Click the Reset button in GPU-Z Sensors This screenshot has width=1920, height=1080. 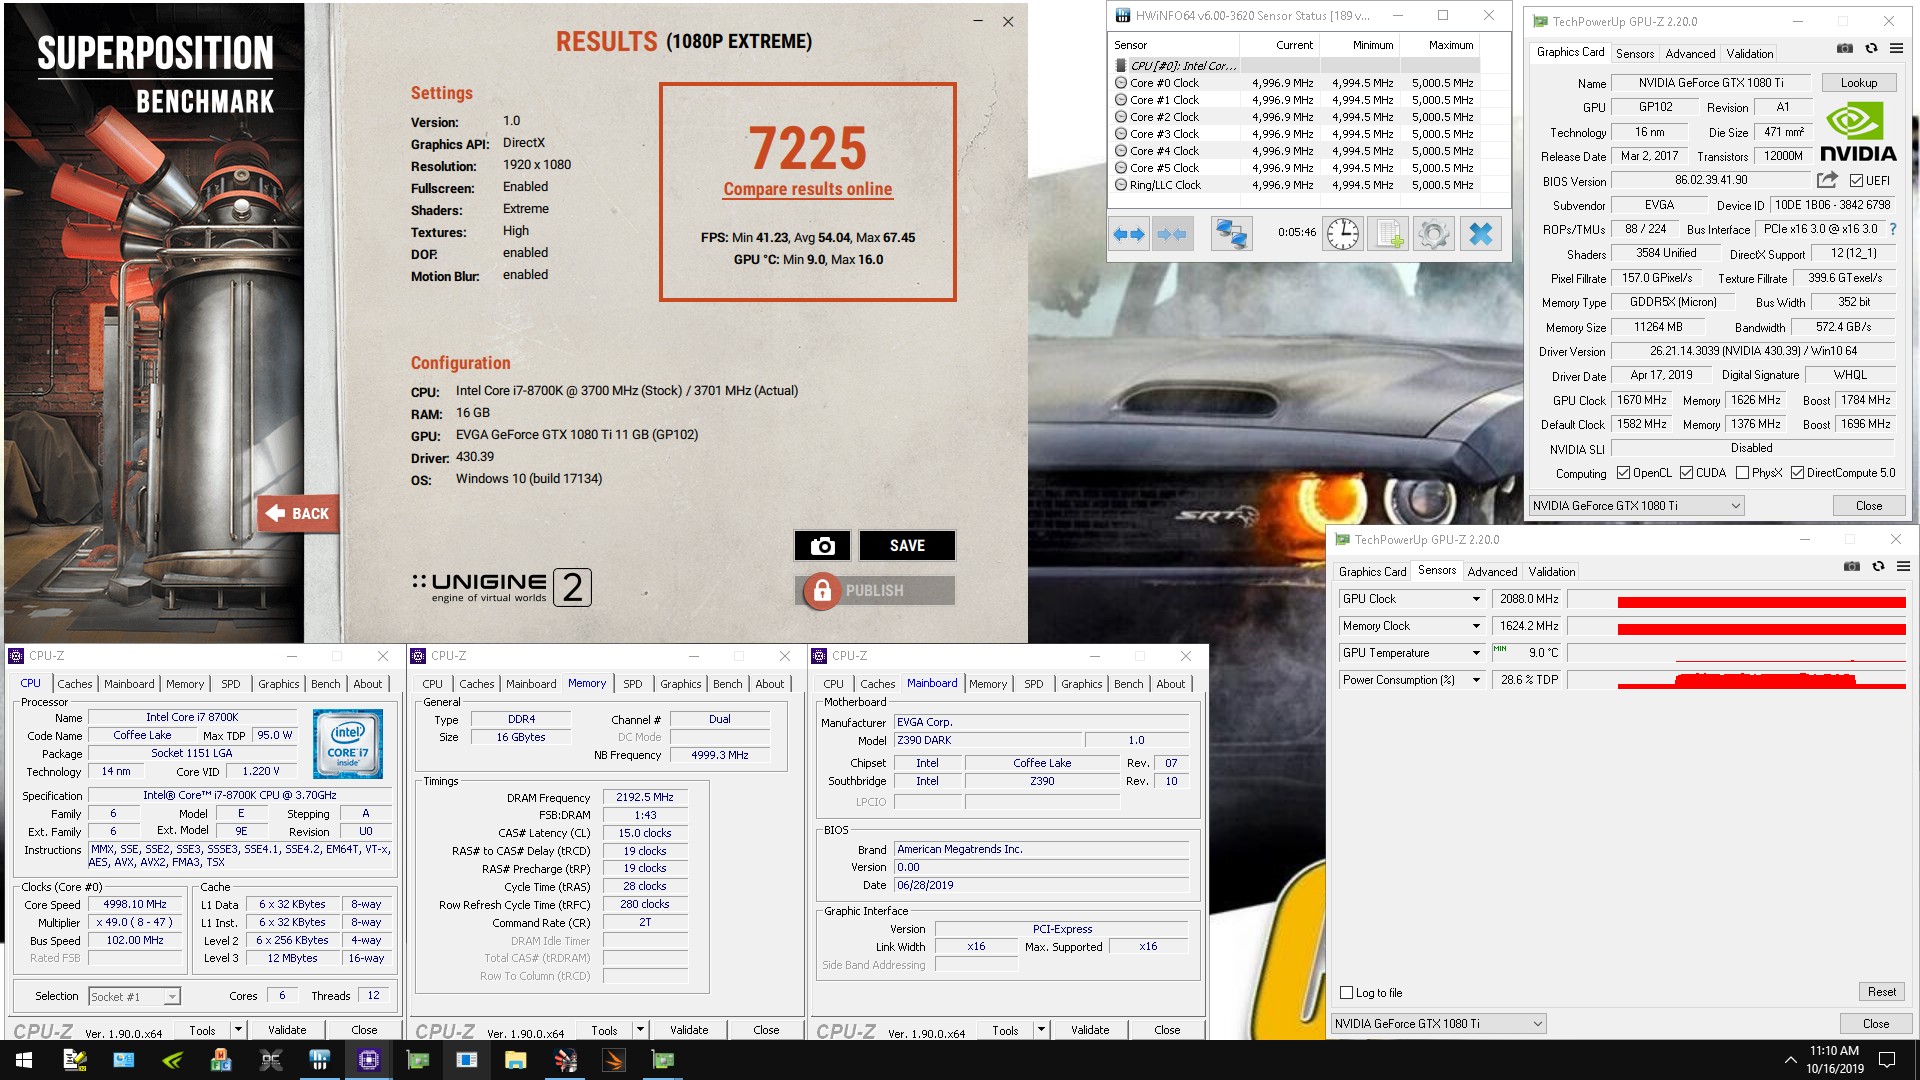tap(1881, 992)
